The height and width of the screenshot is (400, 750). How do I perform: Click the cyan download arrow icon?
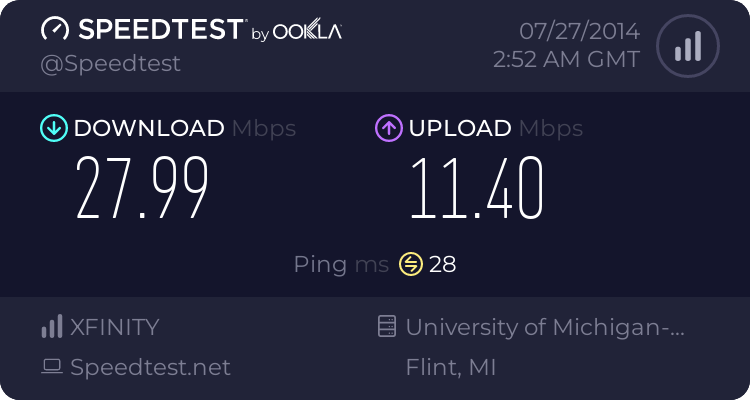[52, 128]
